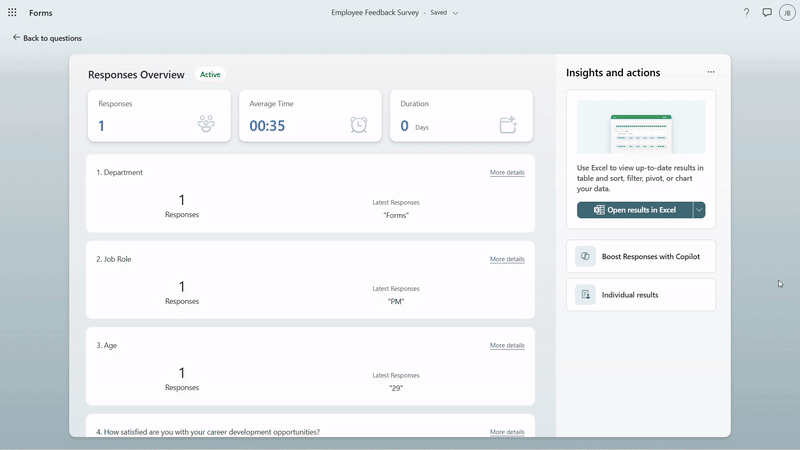
Task: Click the Duration calendar icon
Action: [508, 124]
